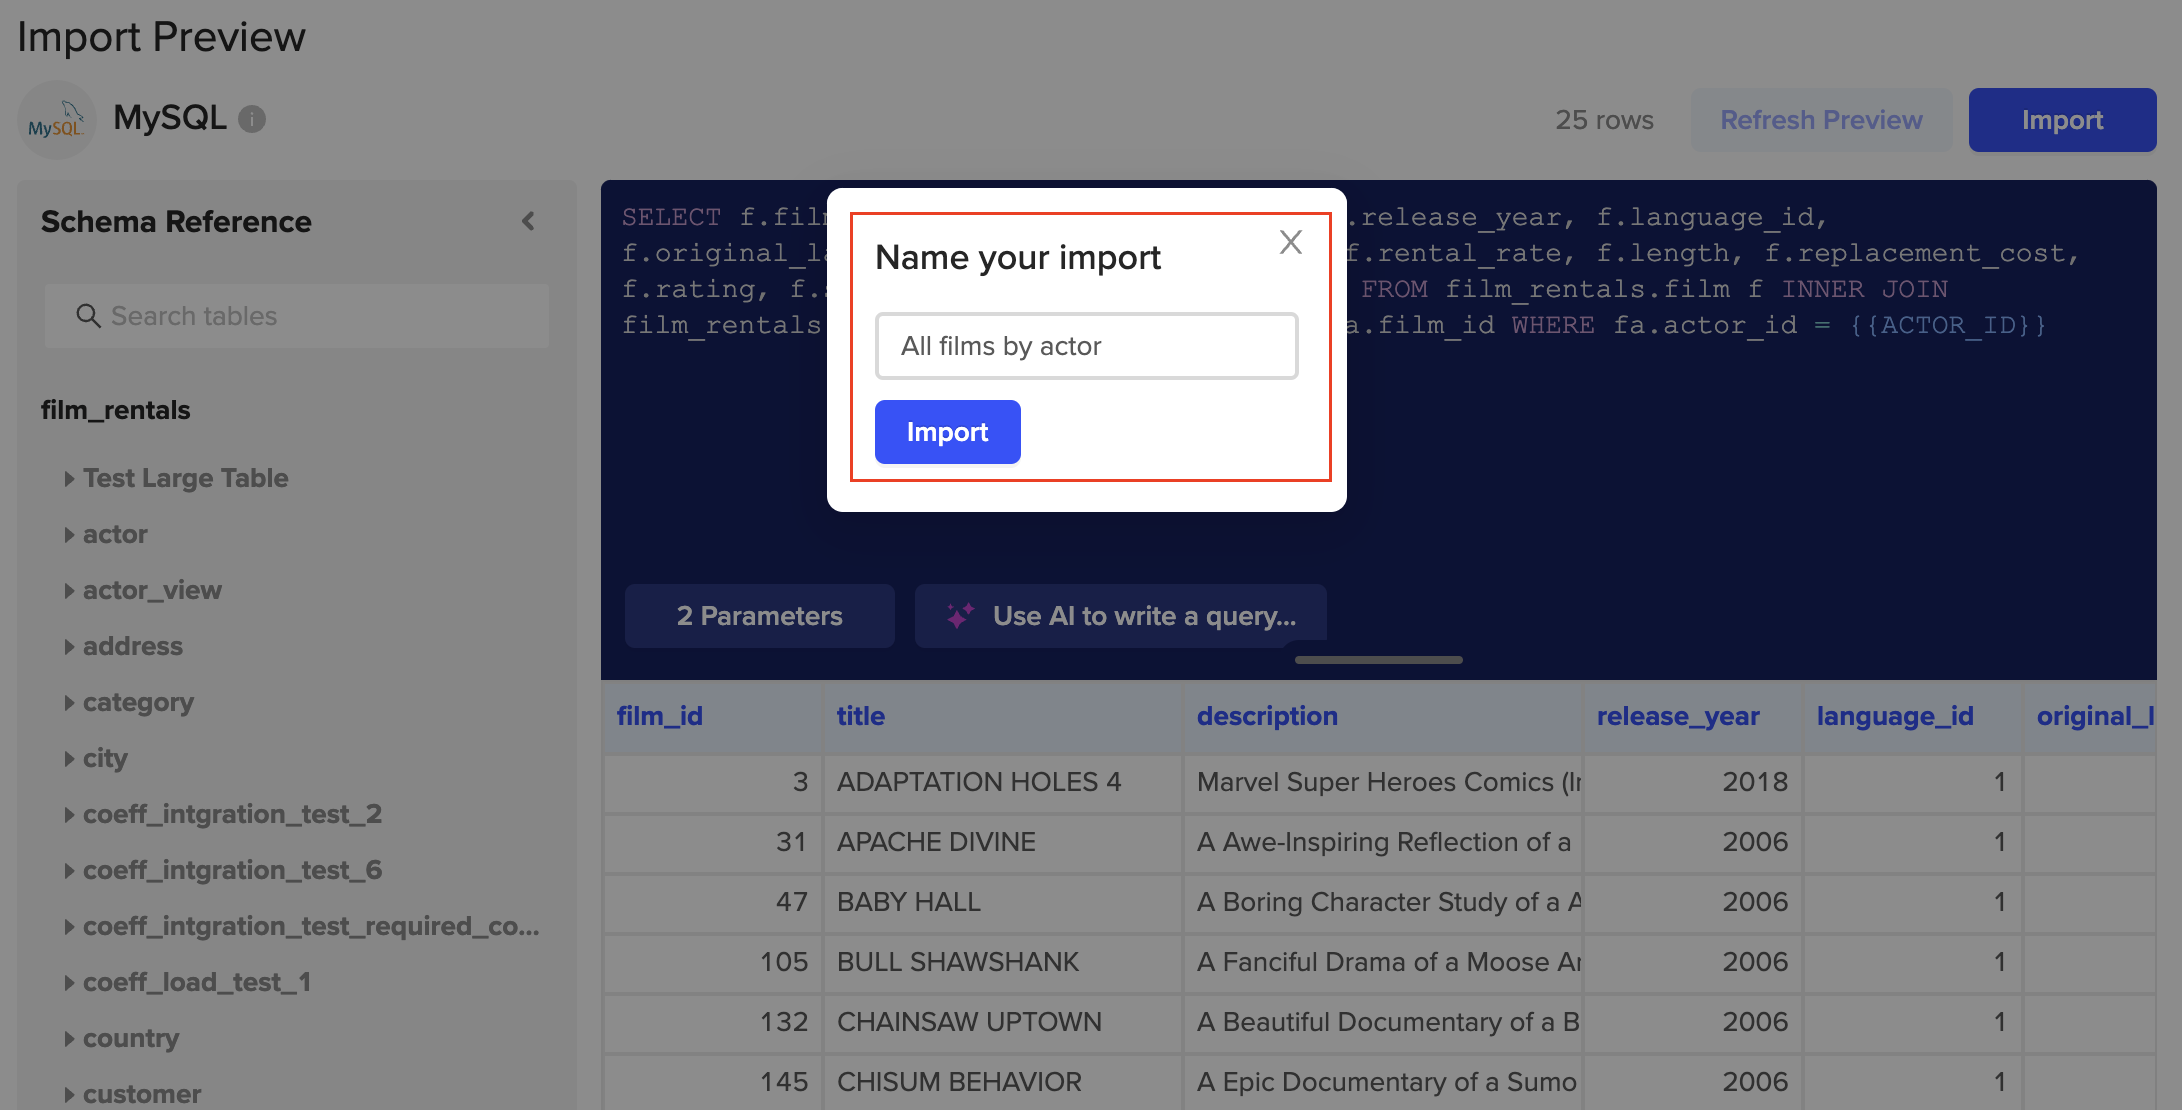Click the MySQL logo icon
This screenshot has width=2182, height=1110.
click(x=56, y=120)
